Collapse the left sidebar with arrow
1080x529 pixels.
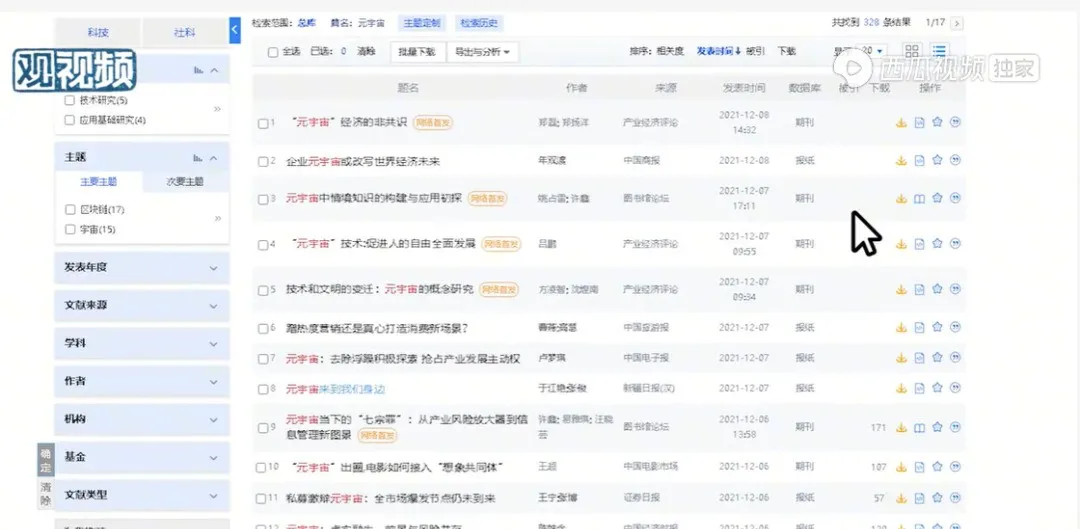click(x=234, y=30)
